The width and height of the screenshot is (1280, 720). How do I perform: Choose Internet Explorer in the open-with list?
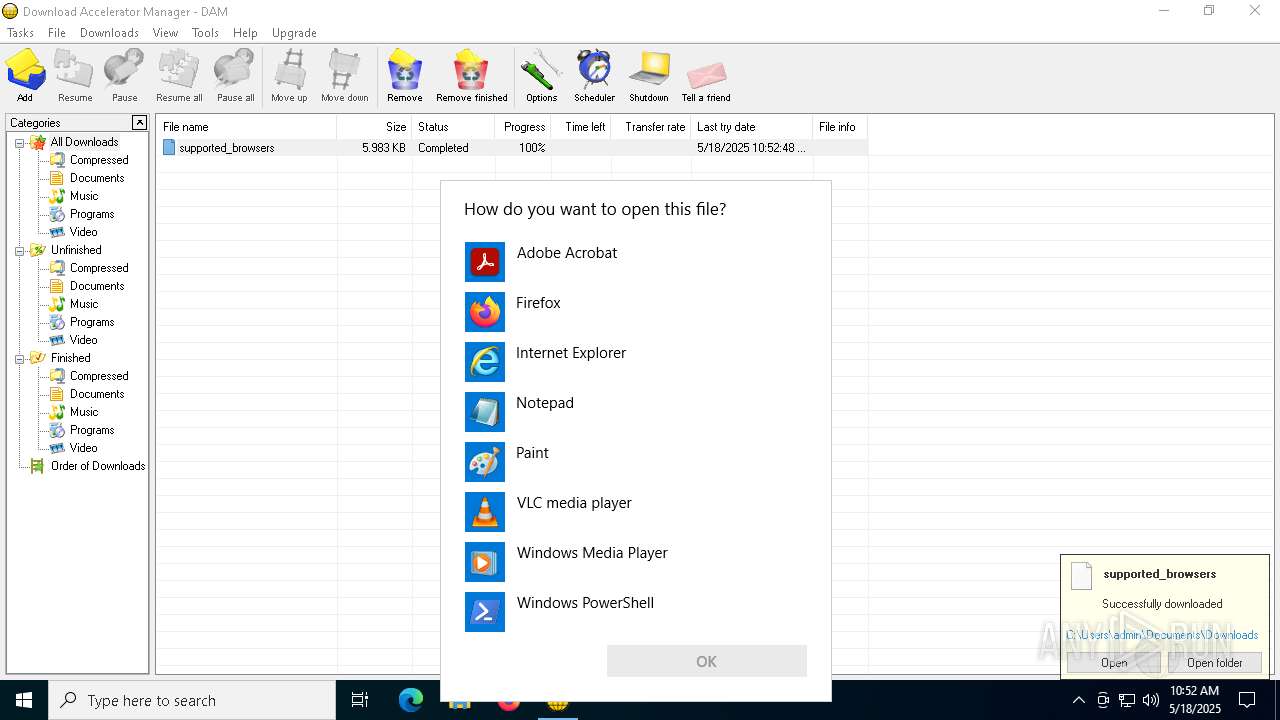[636, 362]
